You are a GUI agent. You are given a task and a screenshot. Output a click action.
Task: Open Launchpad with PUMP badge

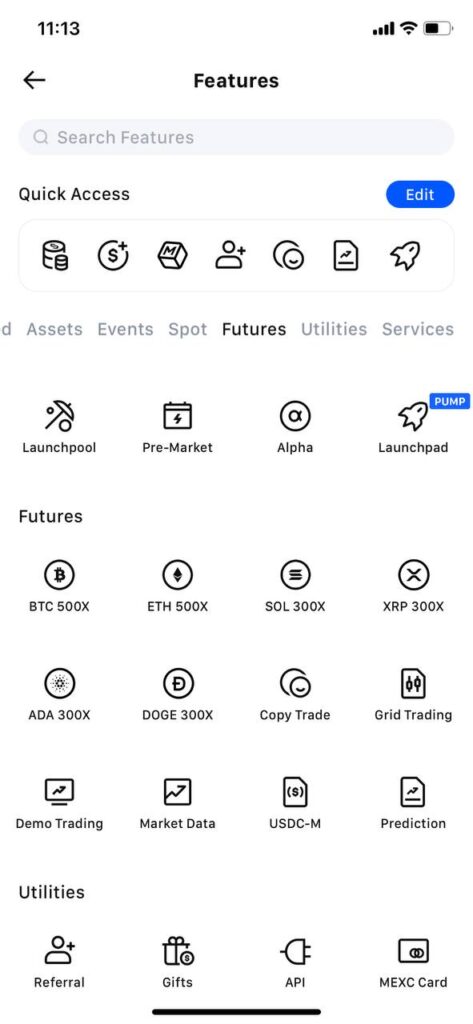(x=413, y=428)
